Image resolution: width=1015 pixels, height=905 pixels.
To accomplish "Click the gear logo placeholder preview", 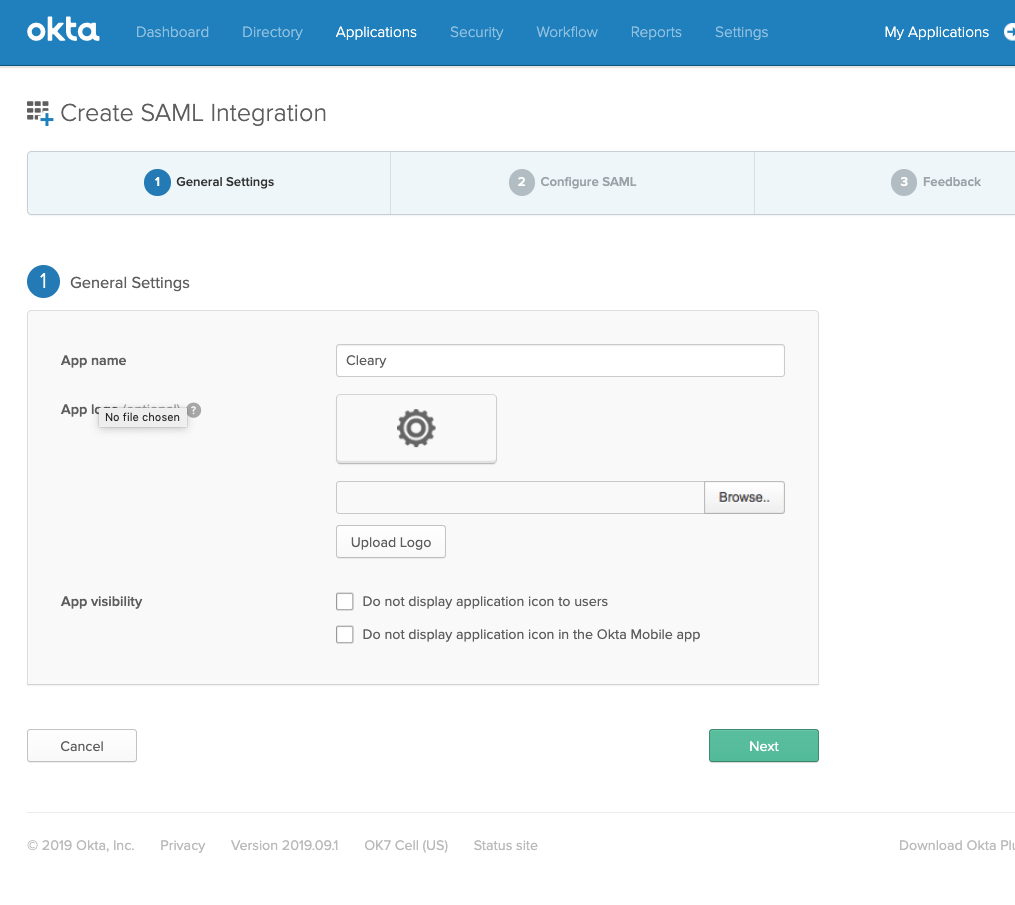I will click(x=416, y=429).
